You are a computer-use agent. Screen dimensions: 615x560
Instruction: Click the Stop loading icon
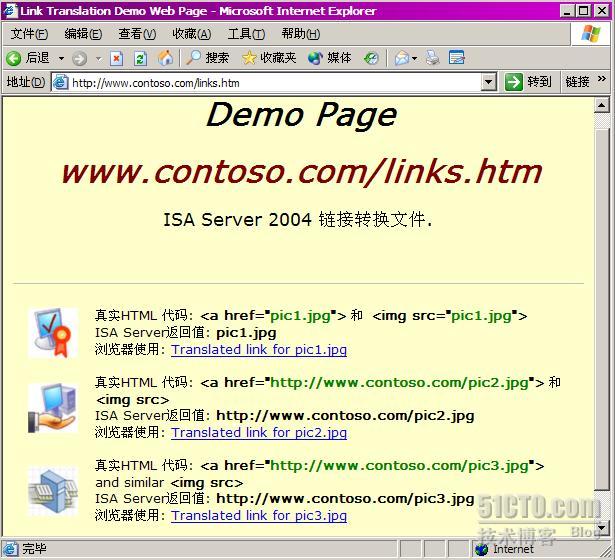[116, 59]
